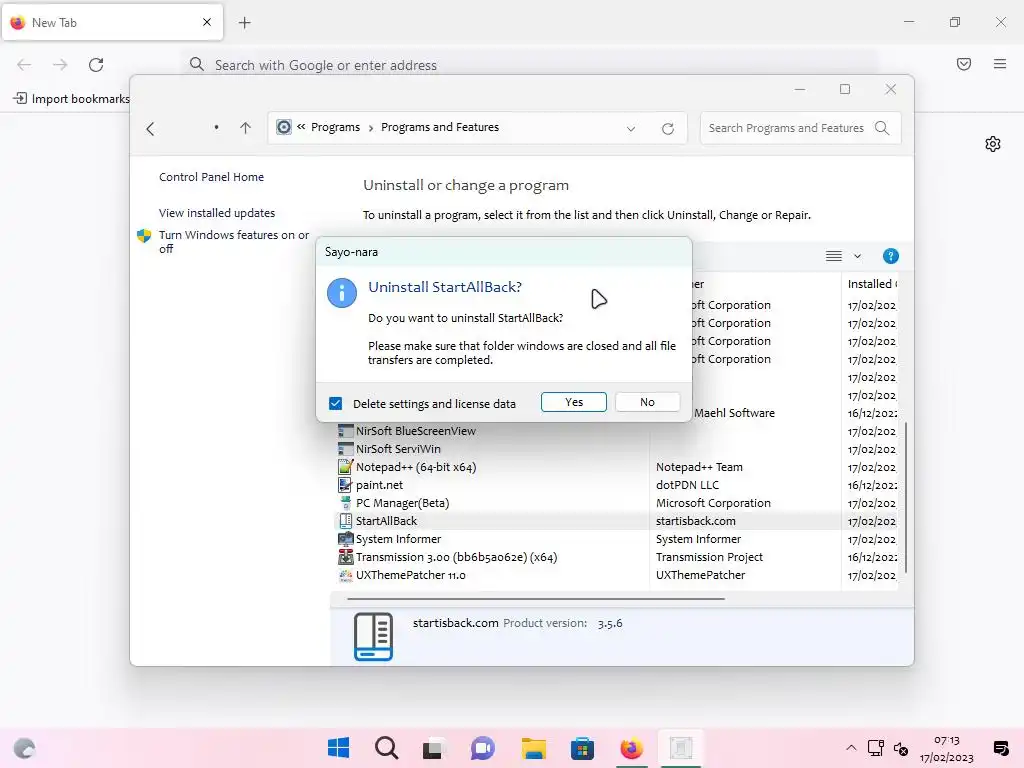This screenshot has width=1024, height=768.
Task: Click the horizontal scrollbar of program list
Action: coord(536,598)
